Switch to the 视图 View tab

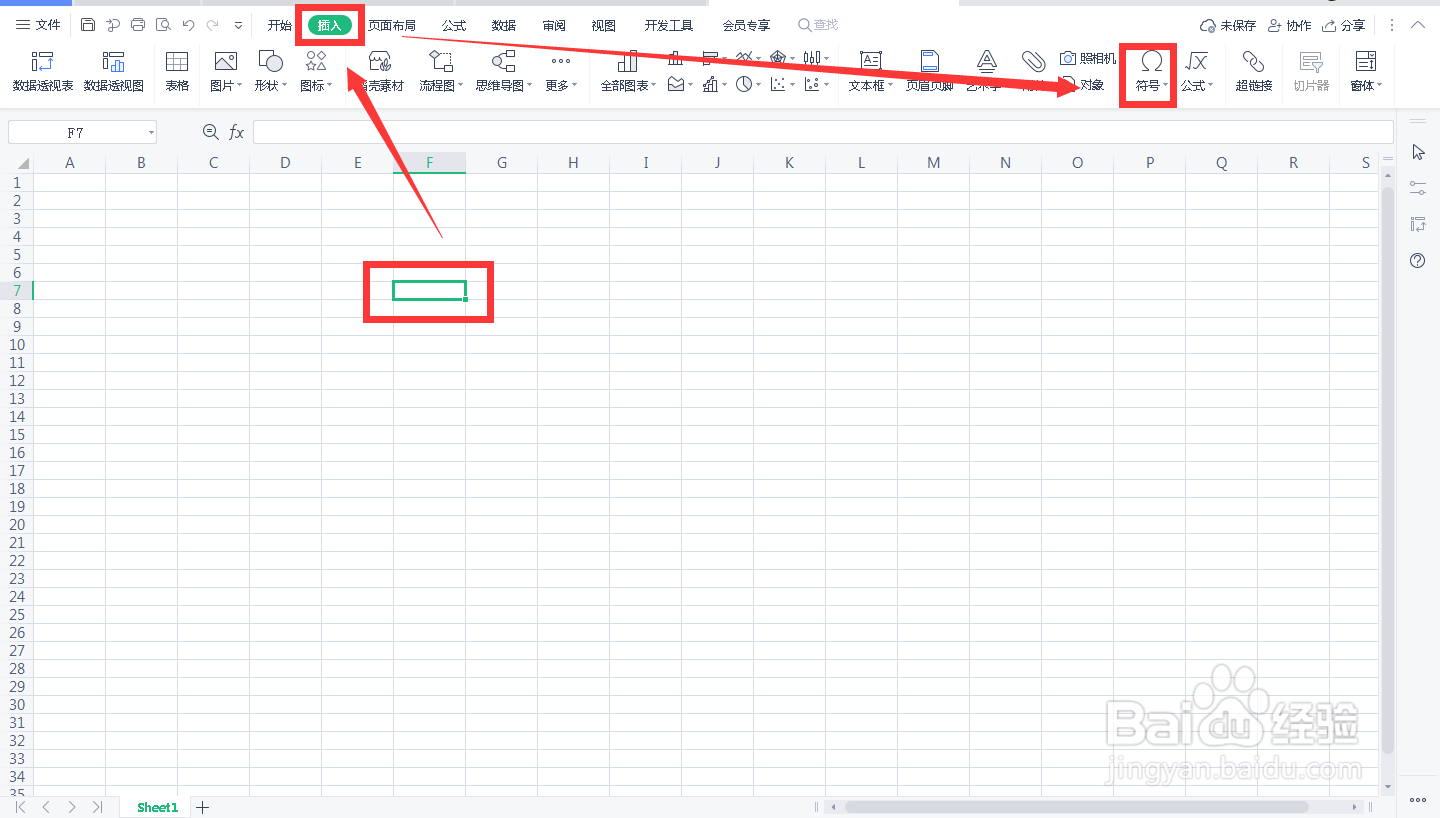click(603, 25)
